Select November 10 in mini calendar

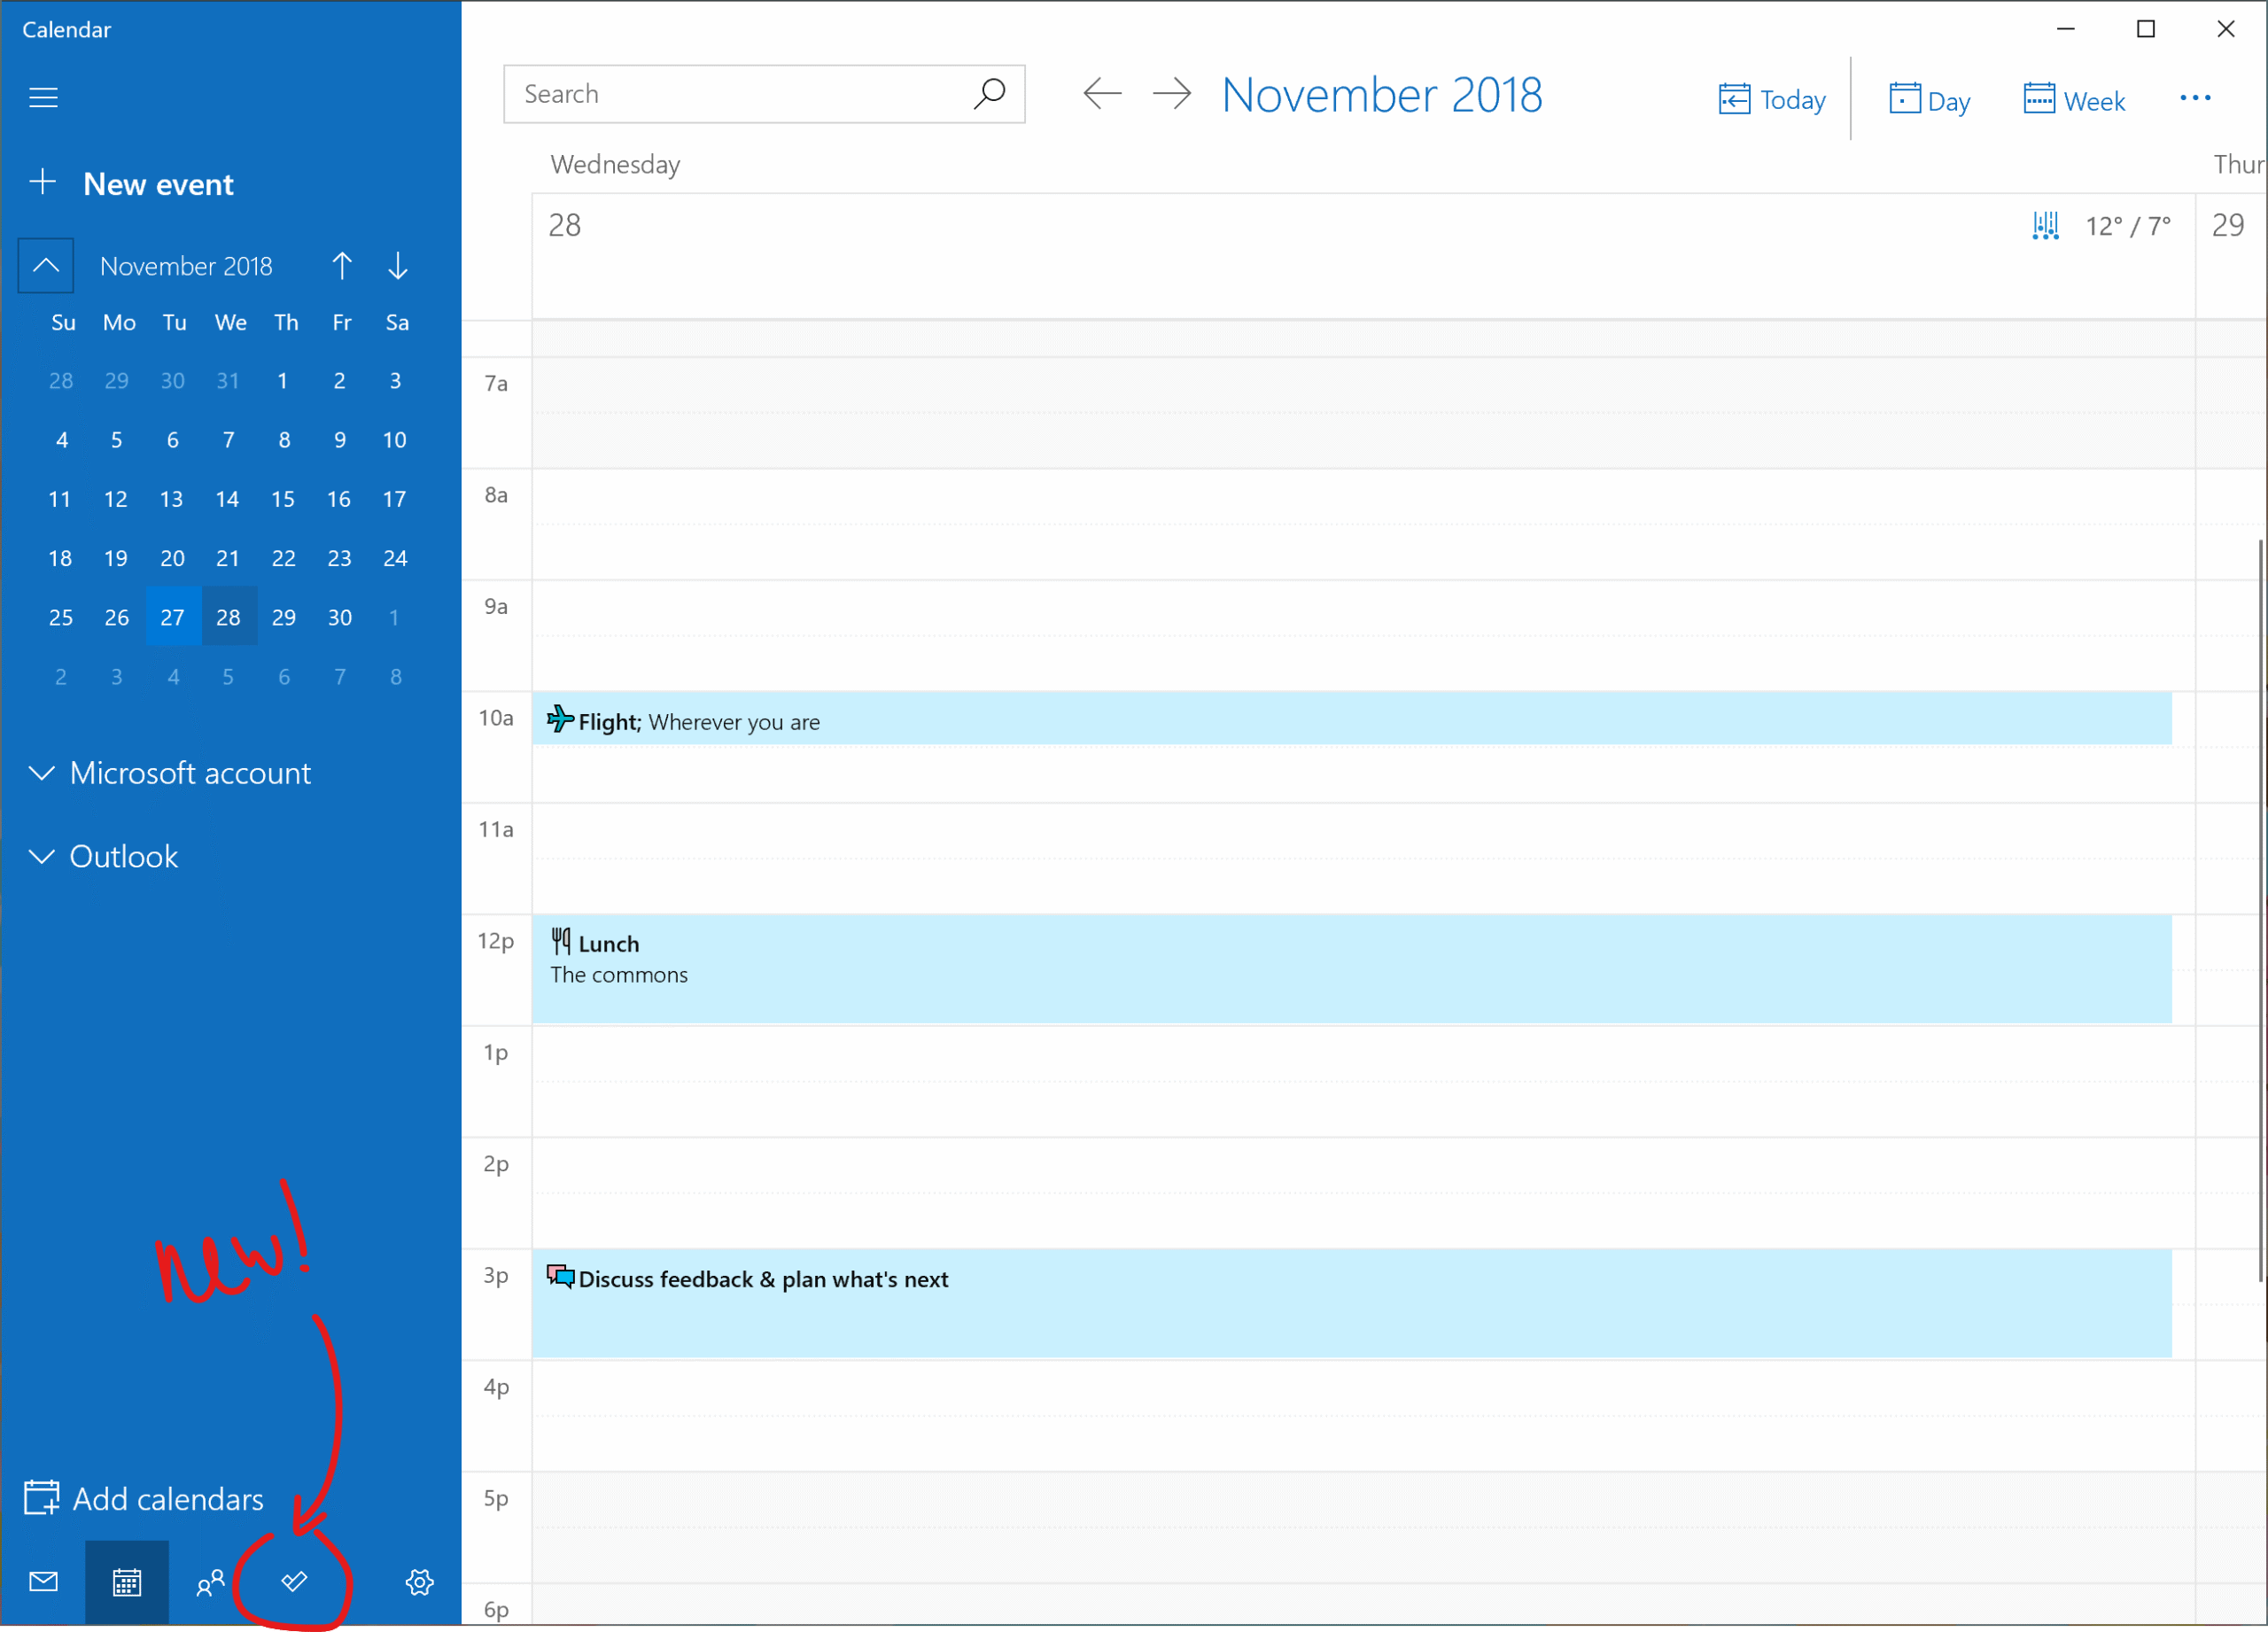[395, 440]
